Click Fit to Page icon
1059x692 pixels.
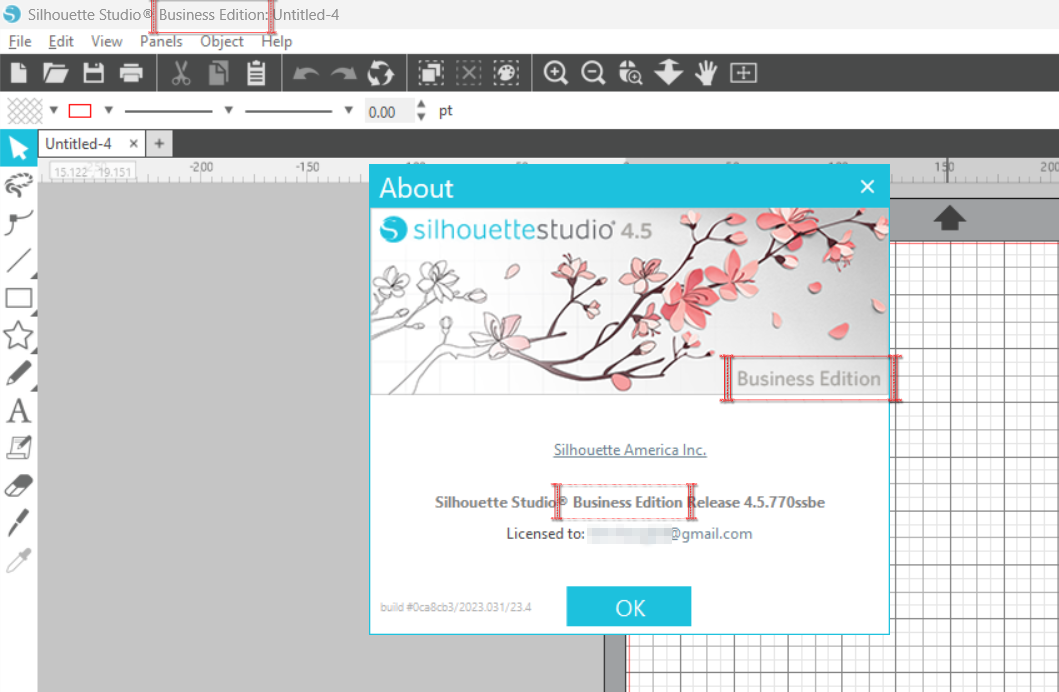[744, 72]
